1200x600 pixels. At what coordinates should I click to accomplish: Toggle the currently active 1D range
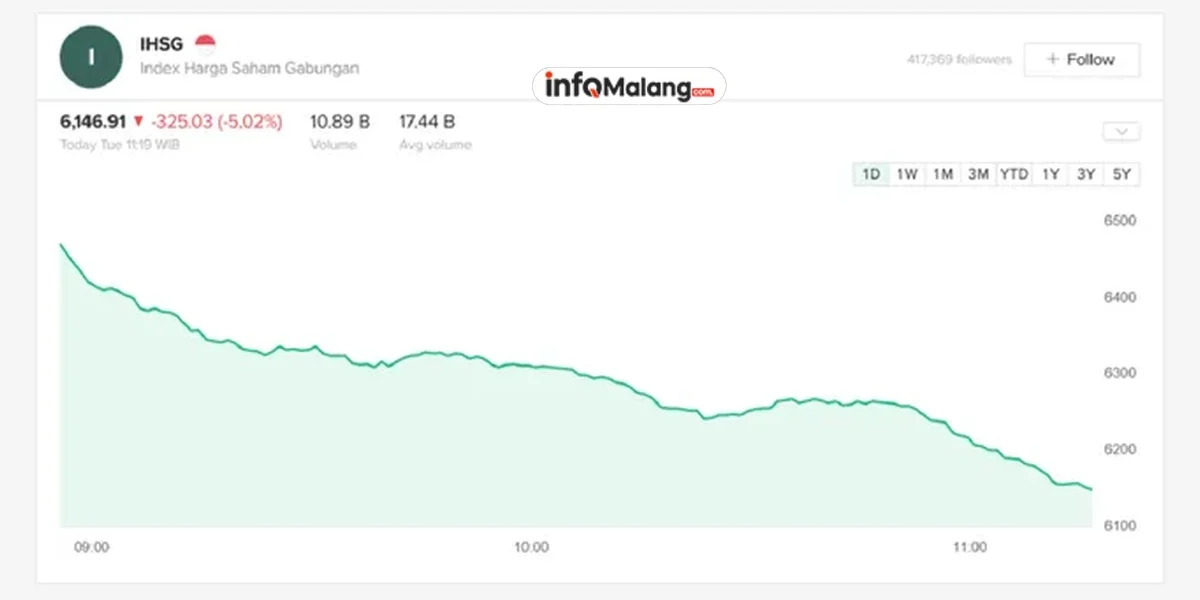[x=870, y=173]
